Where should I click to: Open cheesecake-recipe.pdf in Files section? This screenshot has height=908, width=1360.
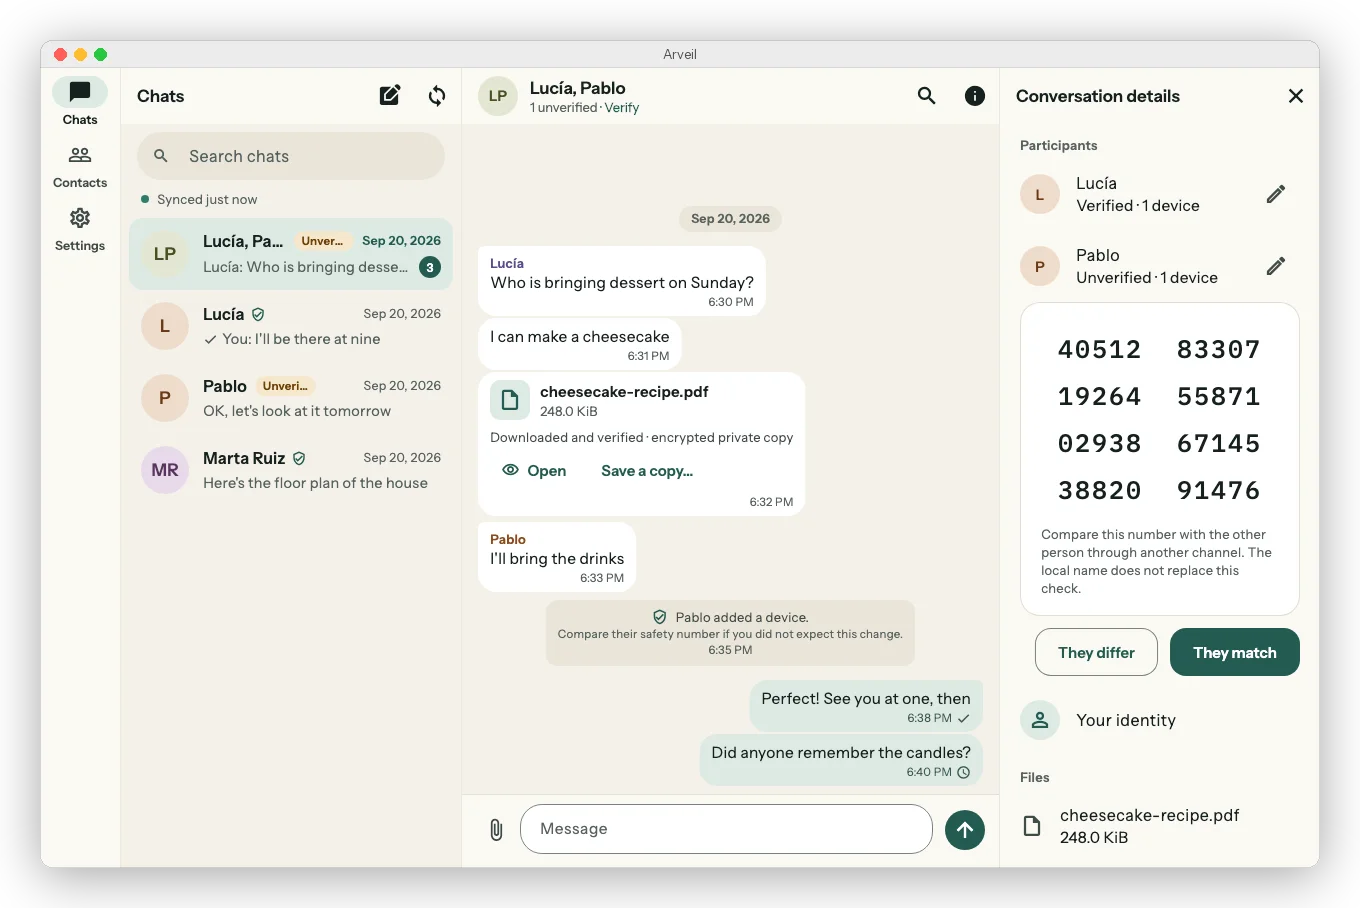click(x=1160, y=826)
